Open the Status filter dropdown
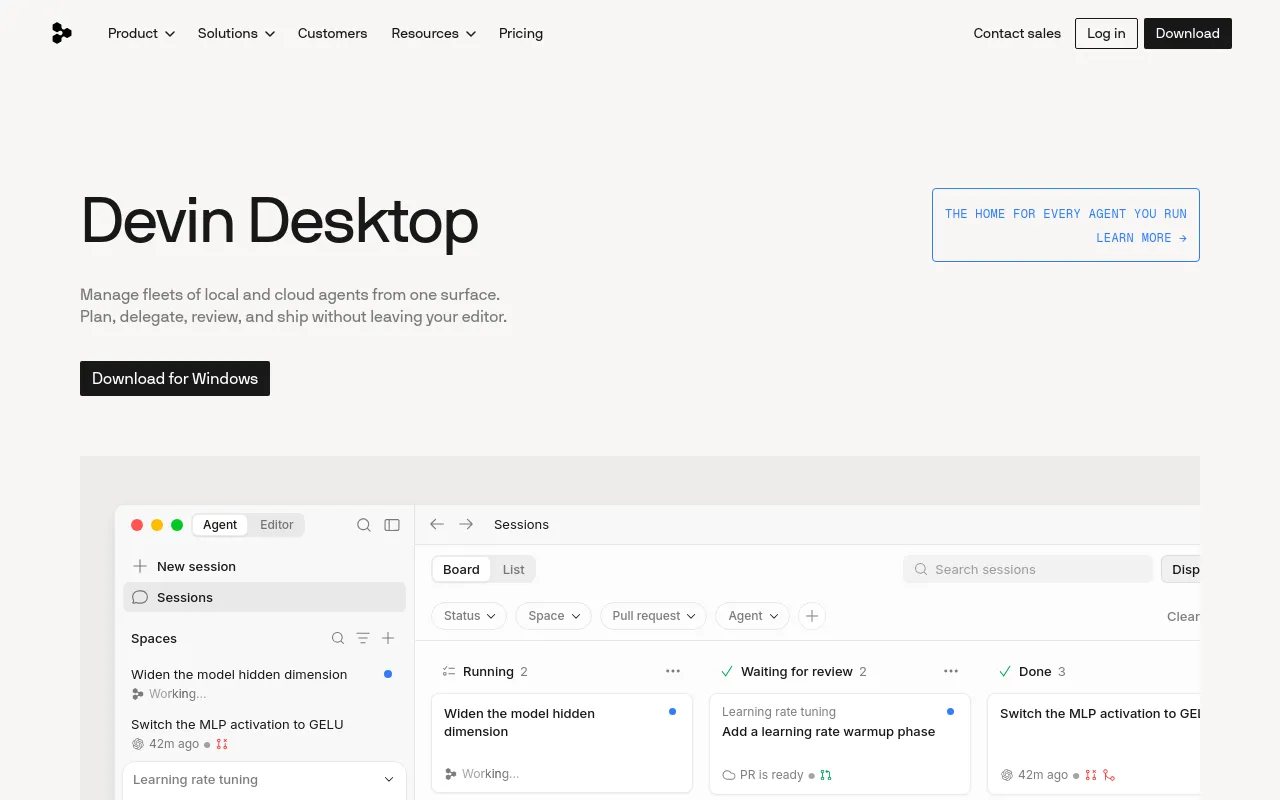 [x=469, y=616]
